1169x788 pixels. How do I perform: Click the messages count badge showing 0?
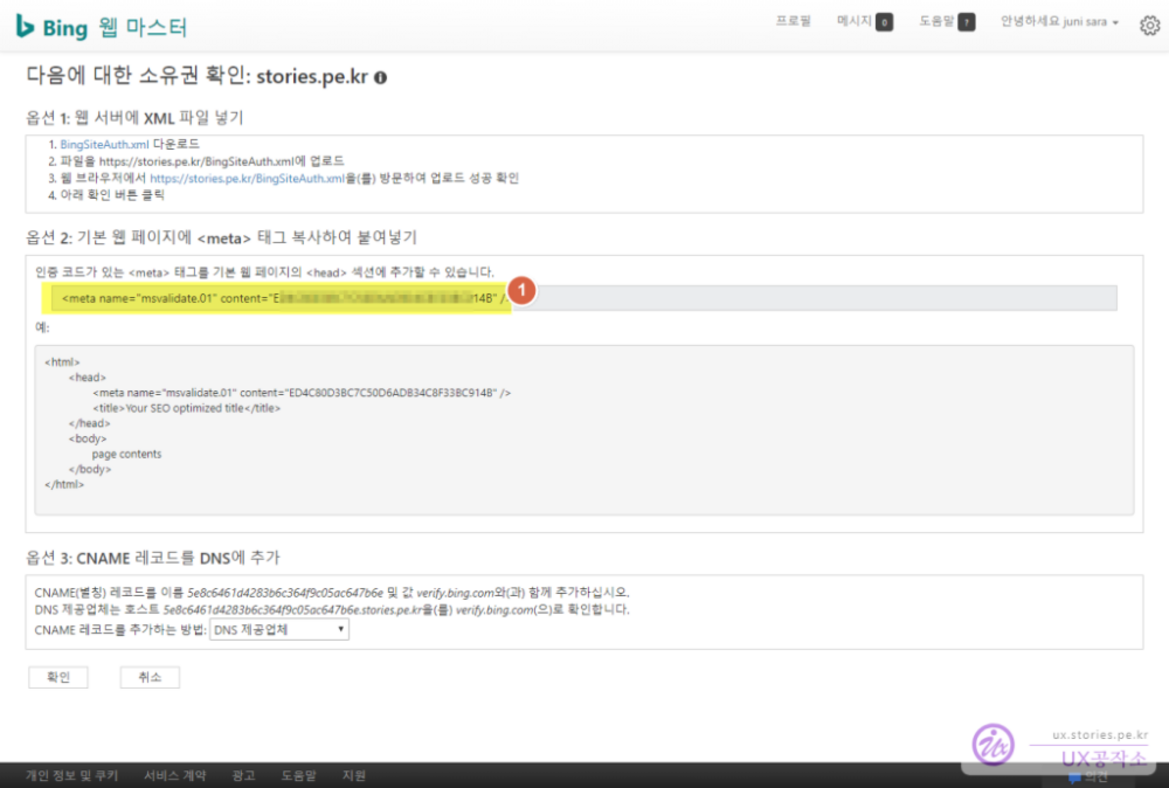coord(884,22)
